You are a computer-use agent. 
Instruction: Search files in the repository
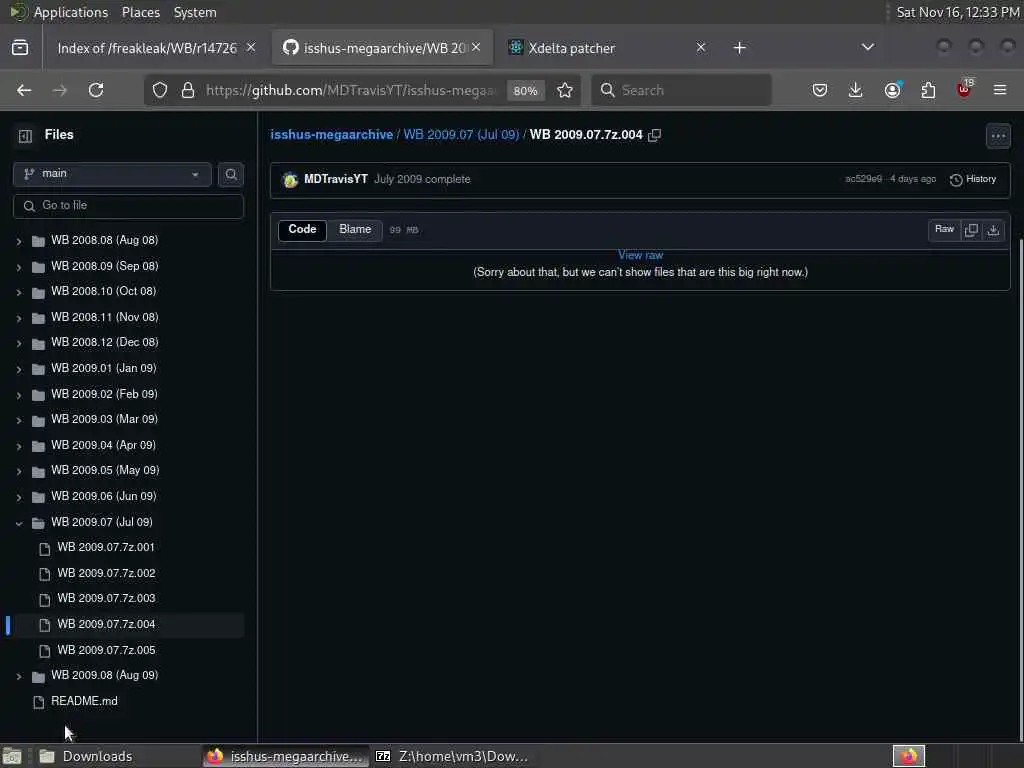pos(231,174)
